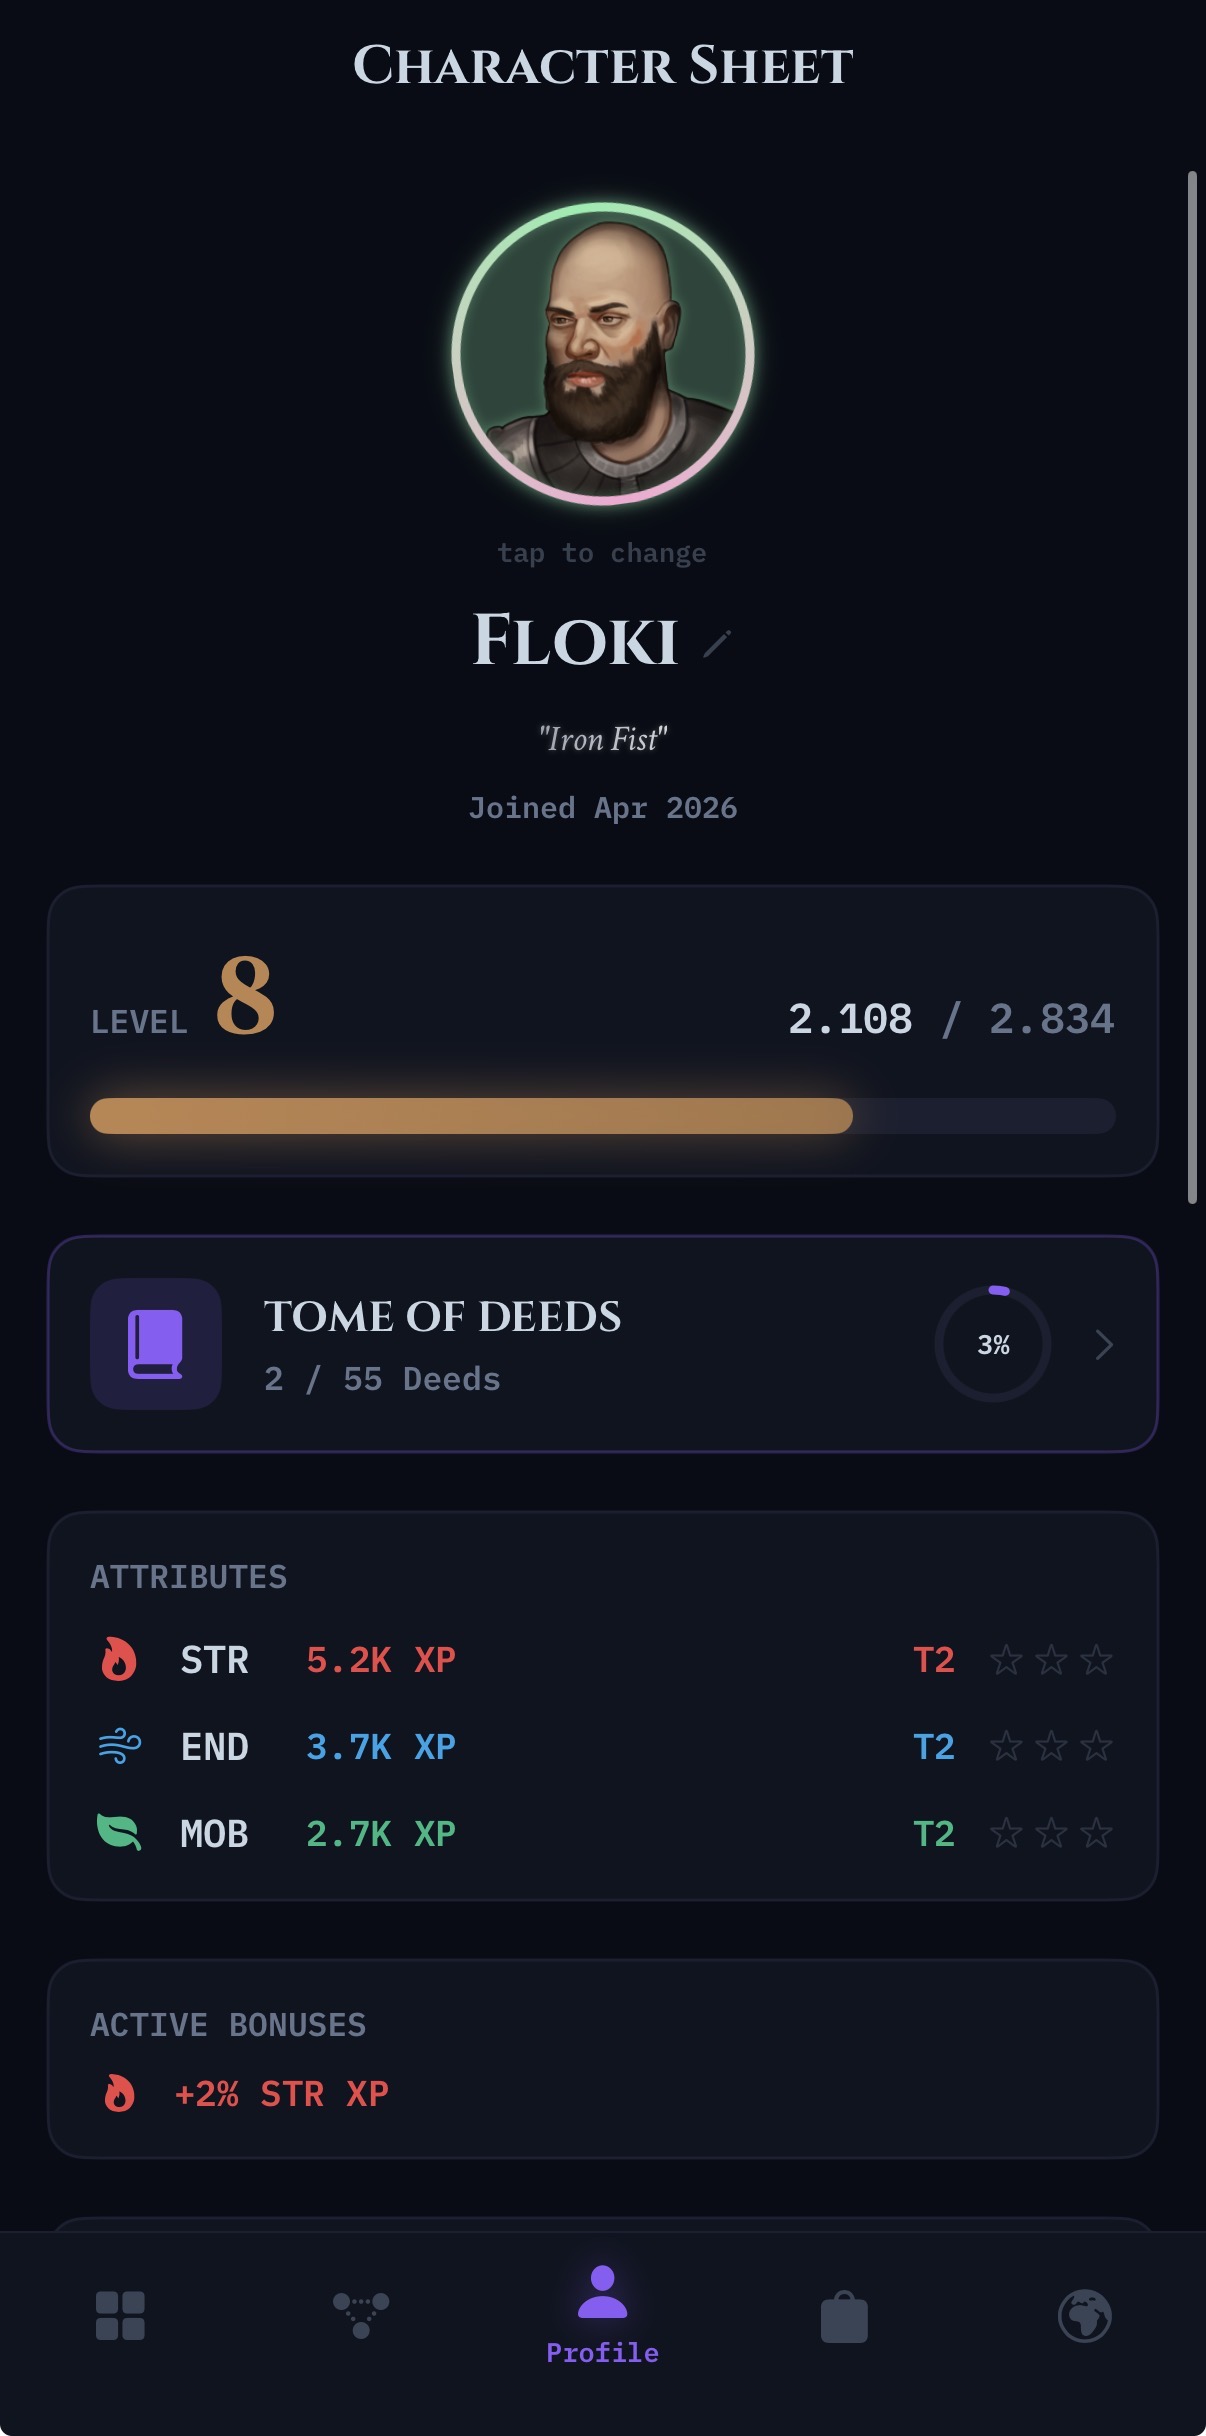Click the leaf icon next to MOB
Image resolution: width=1206 pixels, height=2436 pixels.
coord(119,1833)
